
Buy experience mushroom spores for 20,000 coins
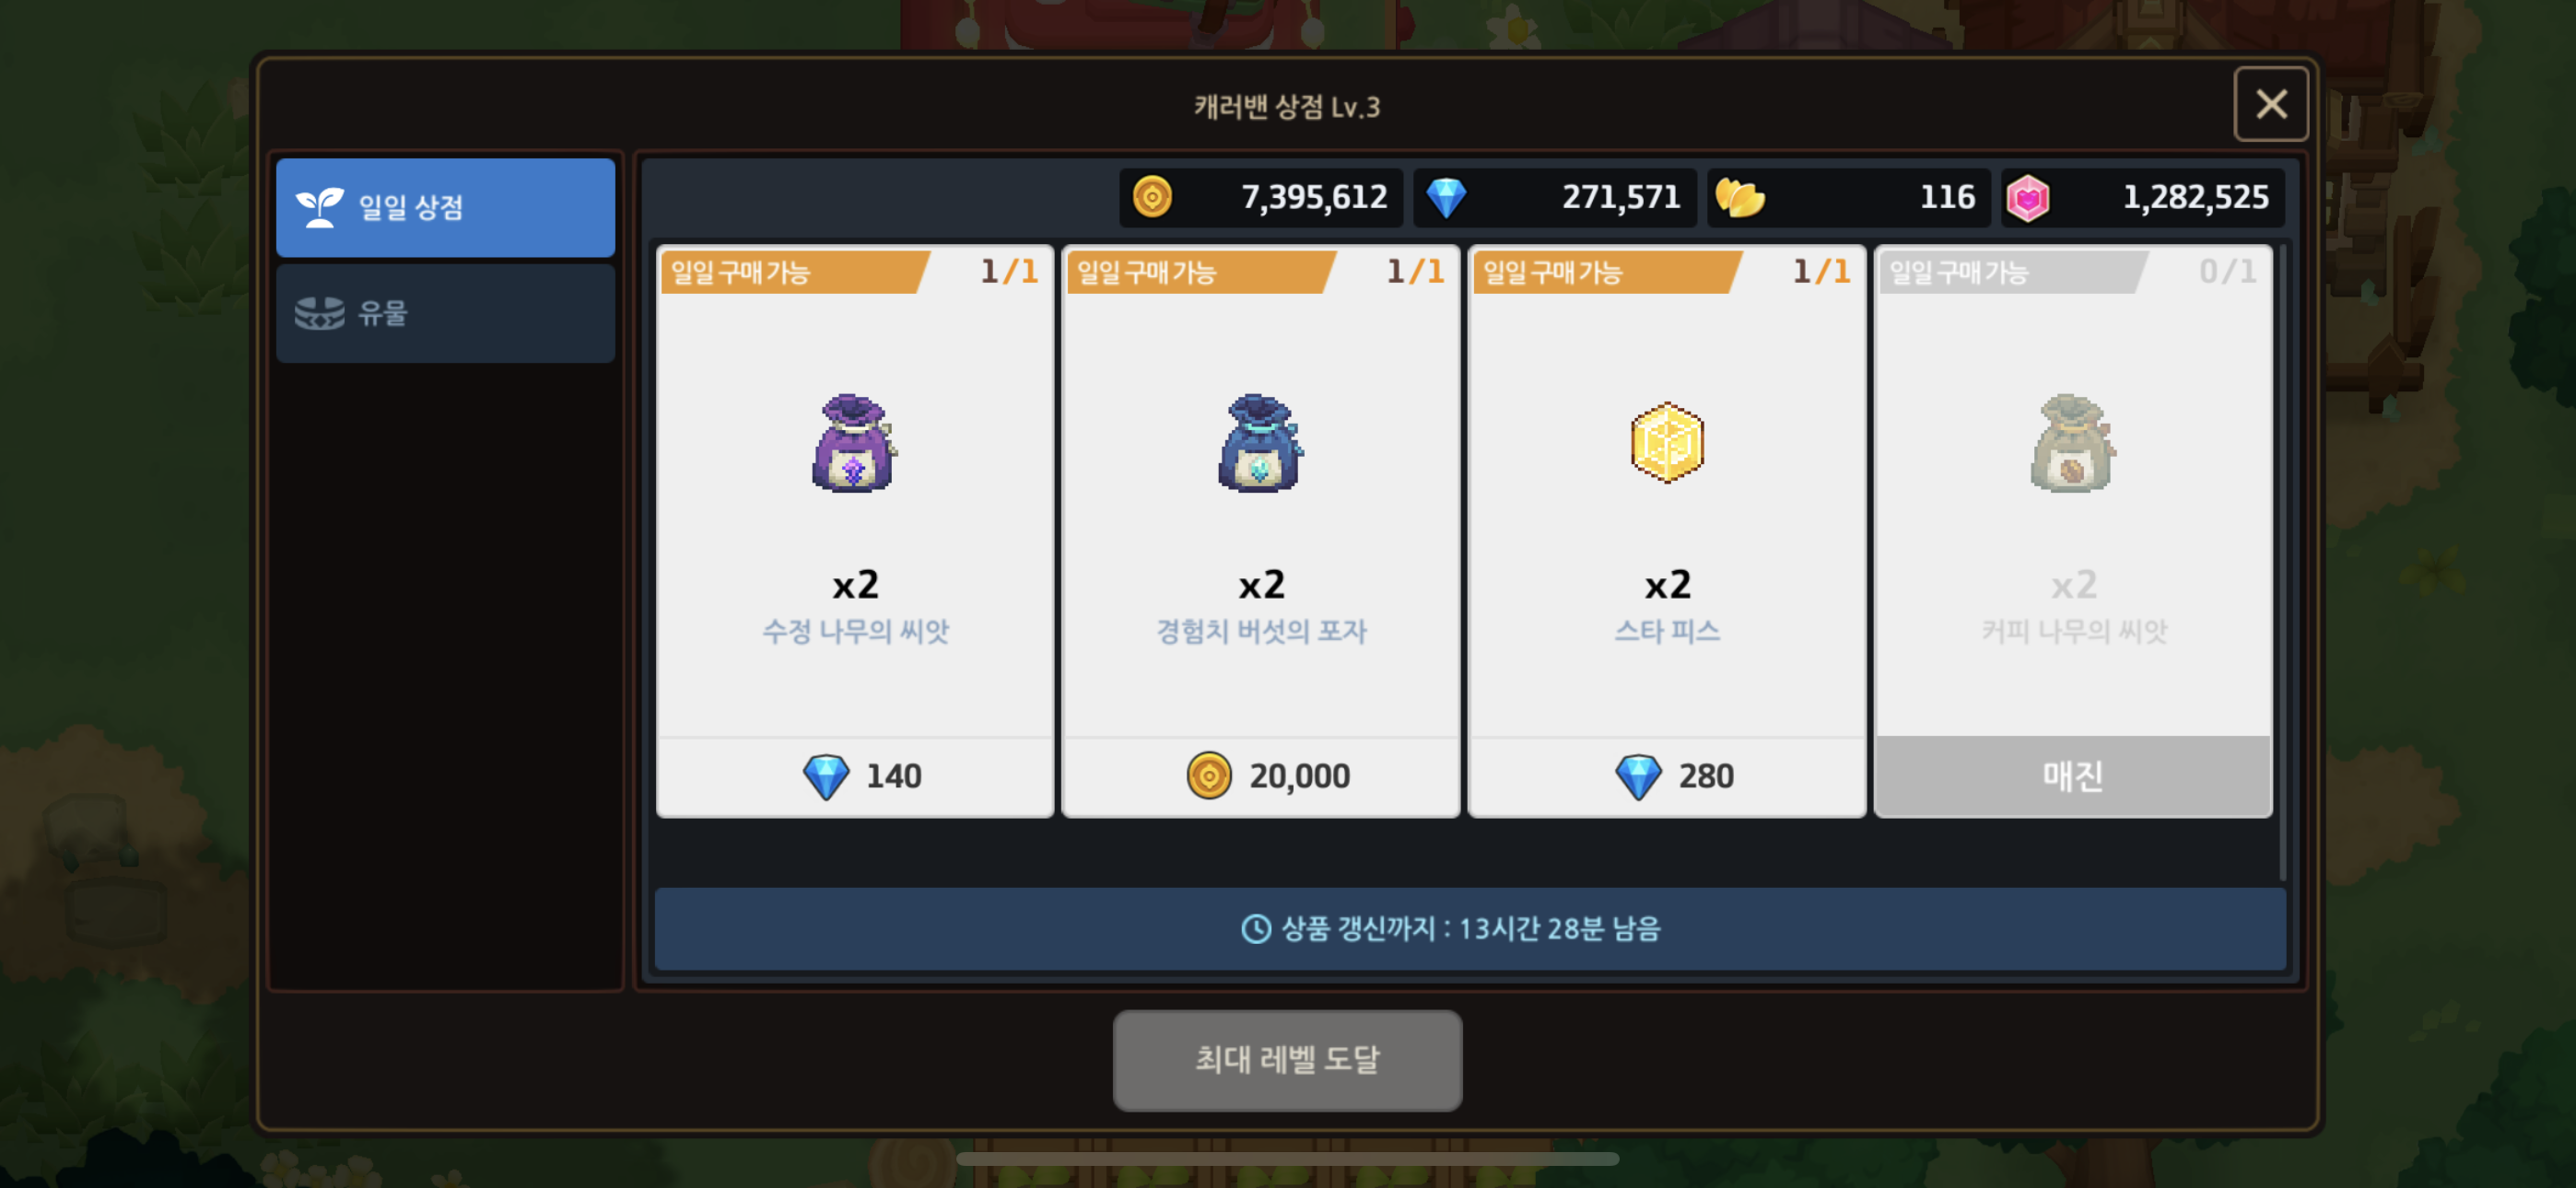click(1261, 777)
